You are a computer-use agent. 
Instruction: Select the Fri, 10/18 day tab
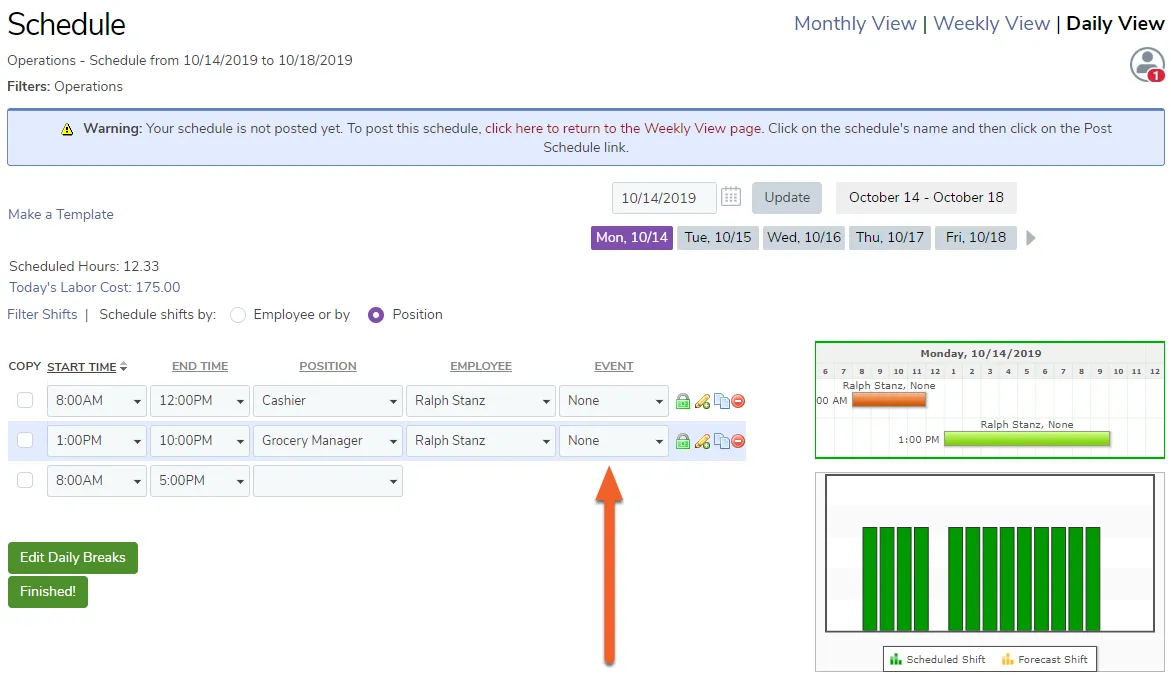point(975,237)
